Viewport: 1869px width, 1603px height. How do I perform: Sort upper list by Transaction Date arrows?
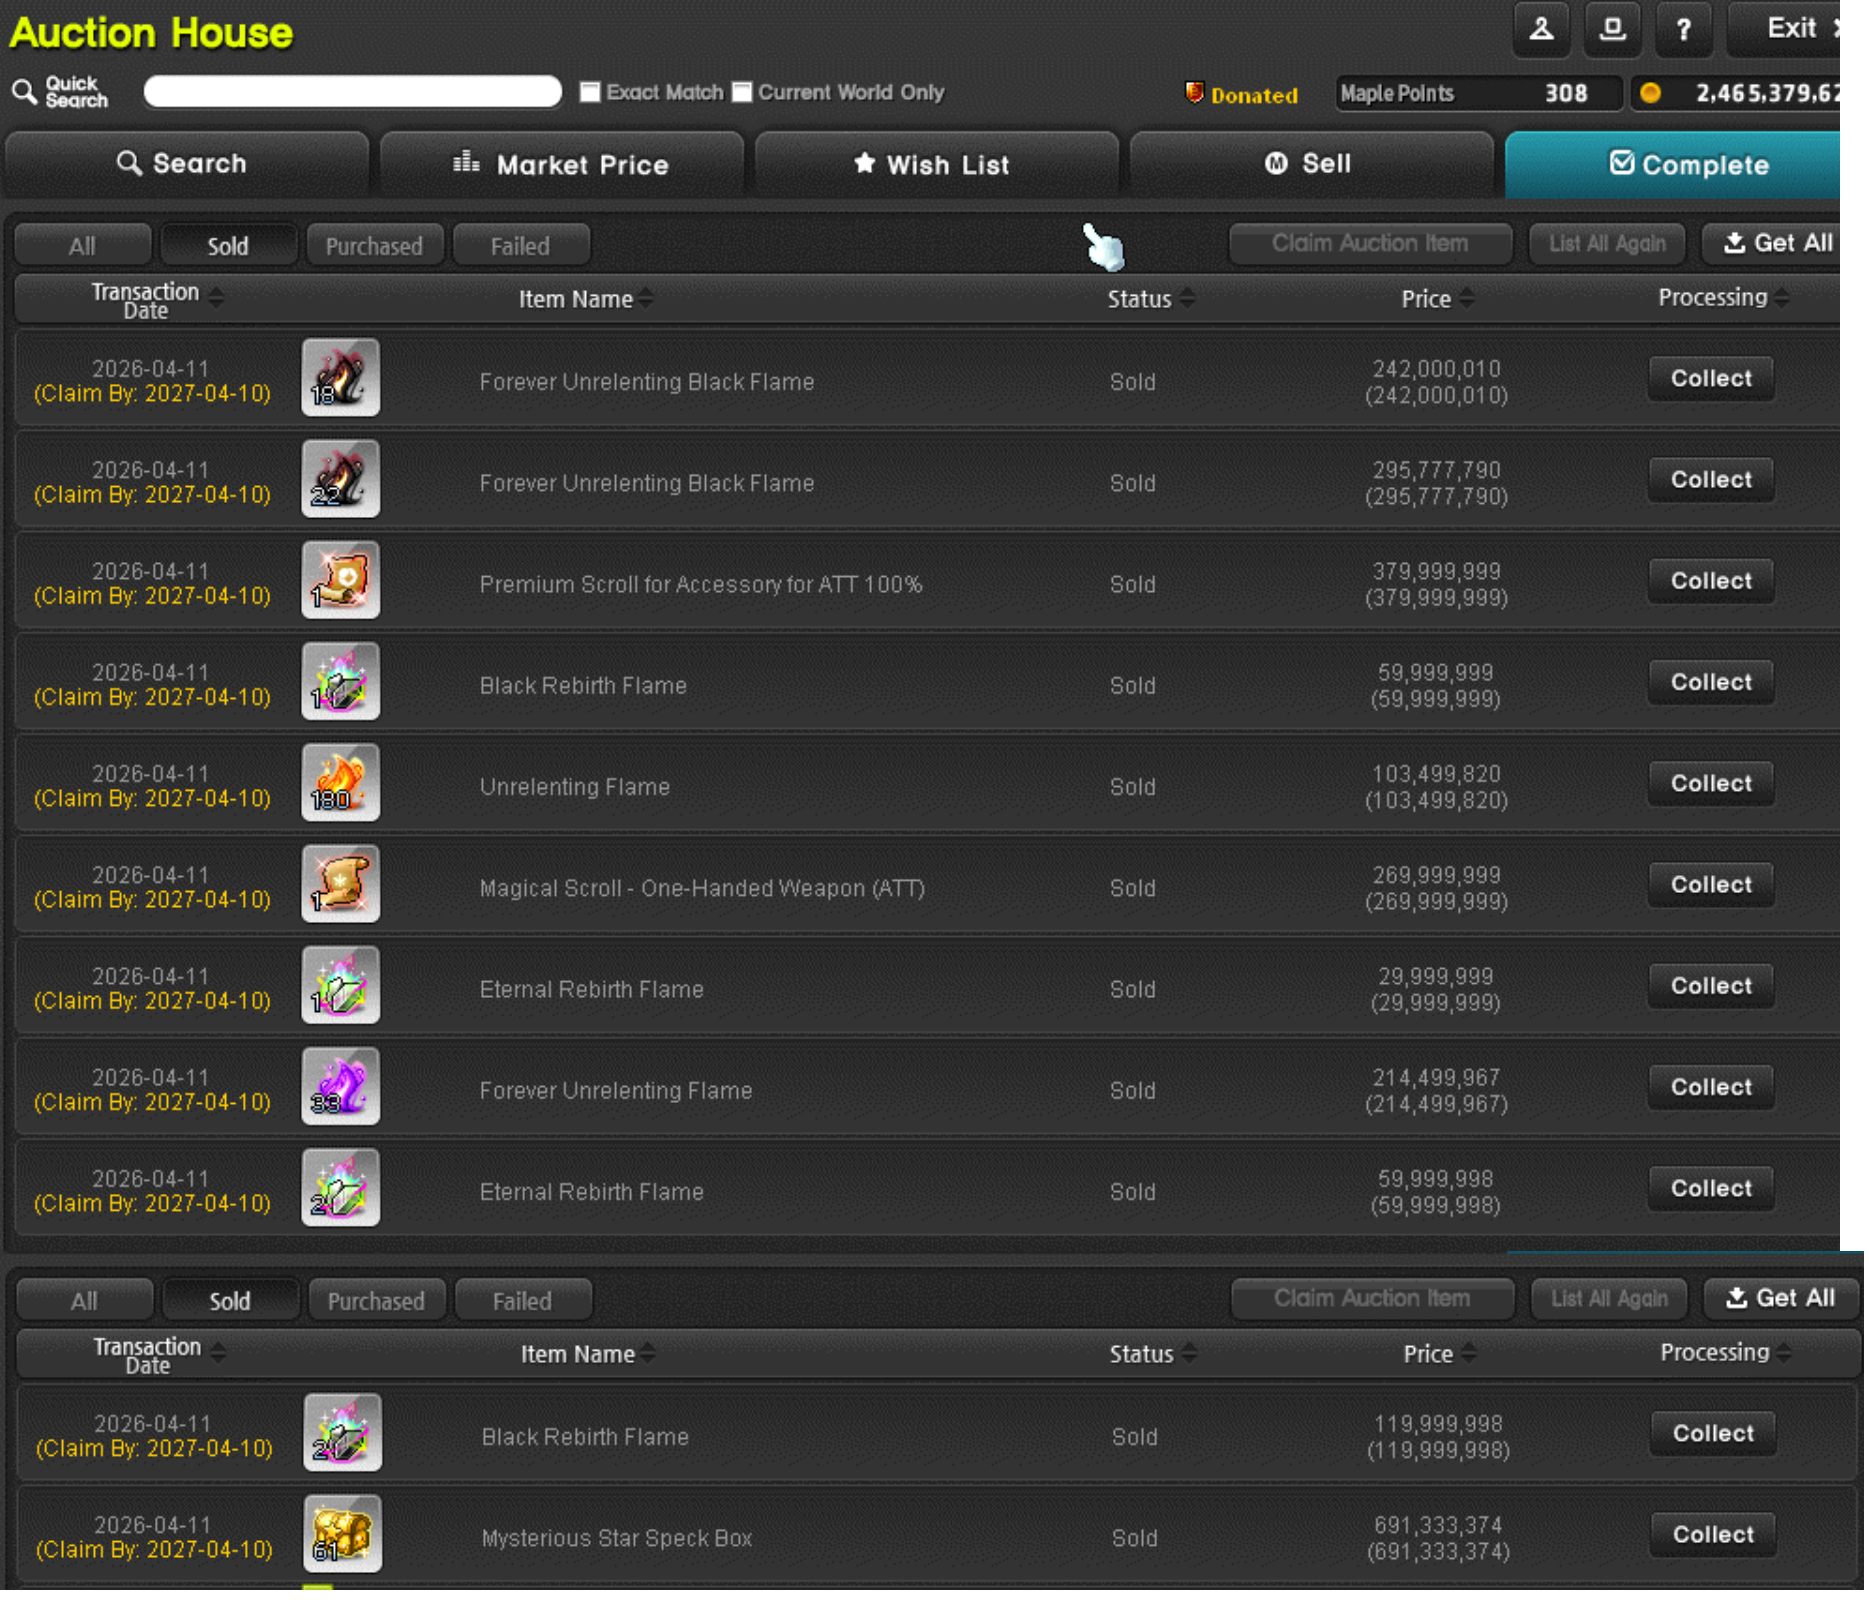click(216, 298)
